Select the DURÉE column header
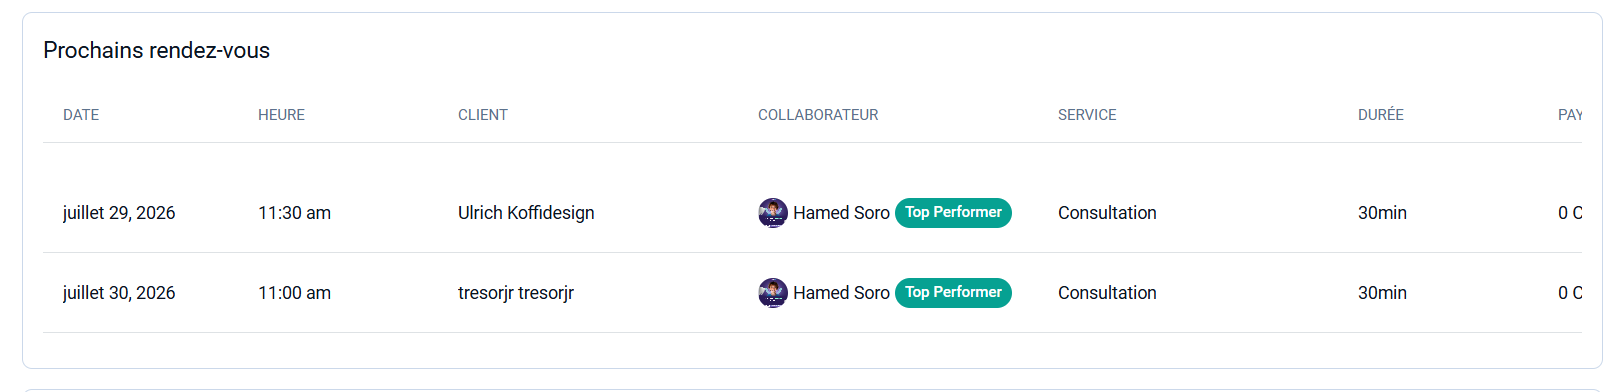Screen dimensions: 1623x392 tap(1381, 115)
